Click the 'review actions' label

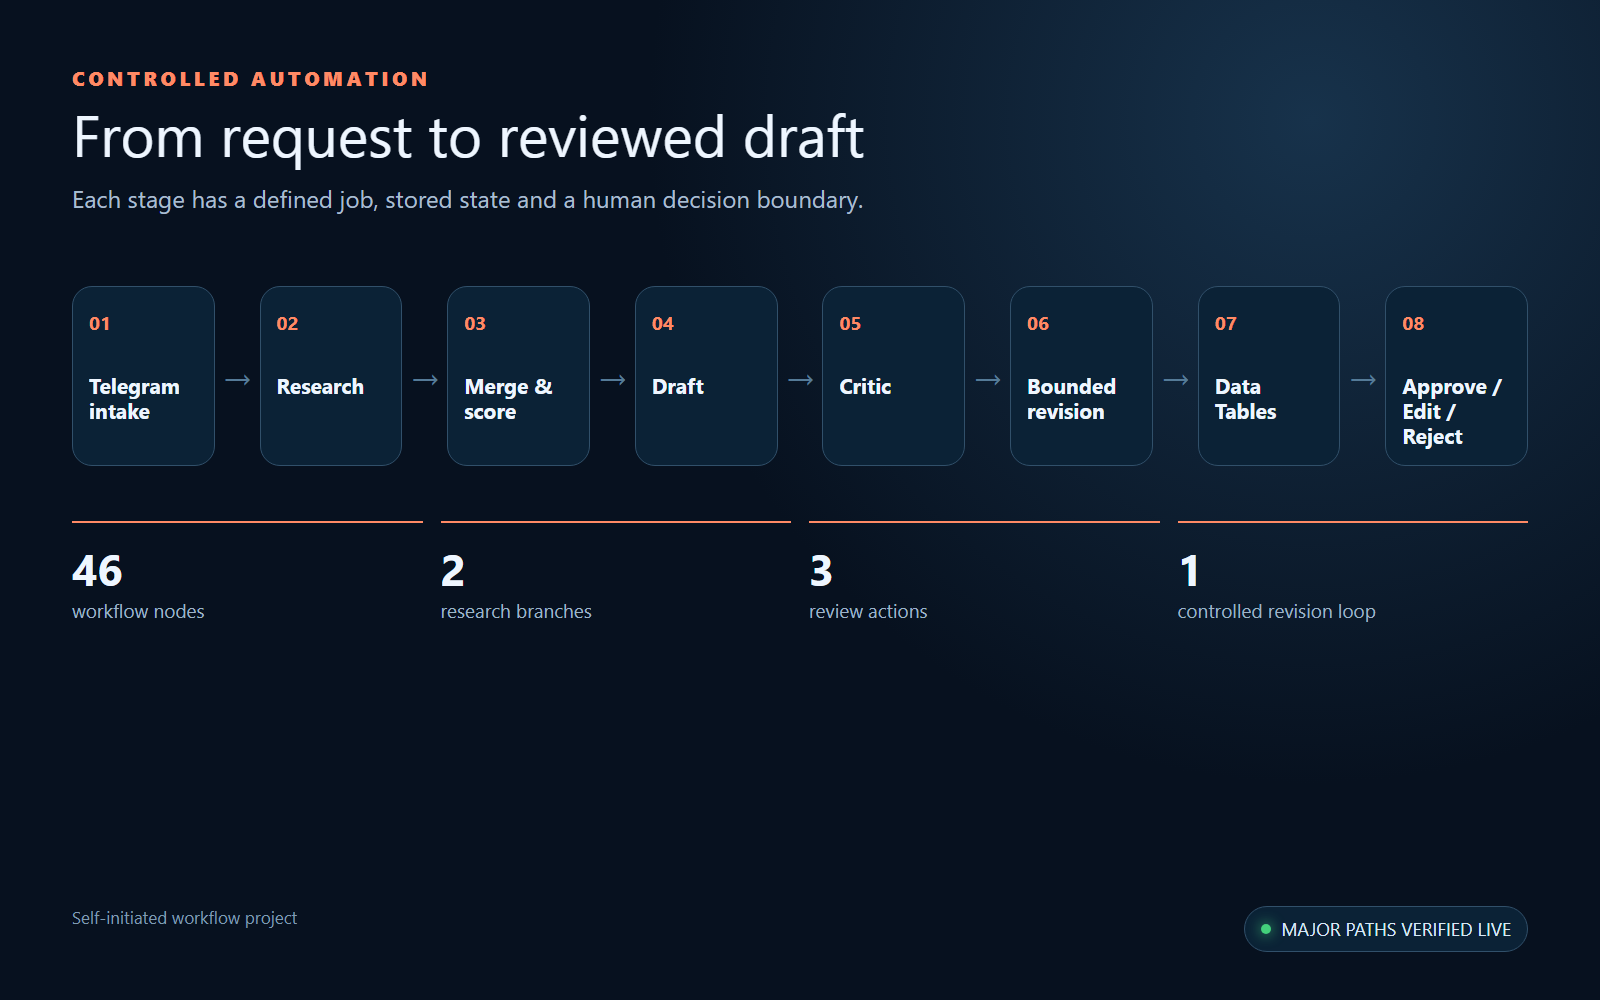point(868,611)
